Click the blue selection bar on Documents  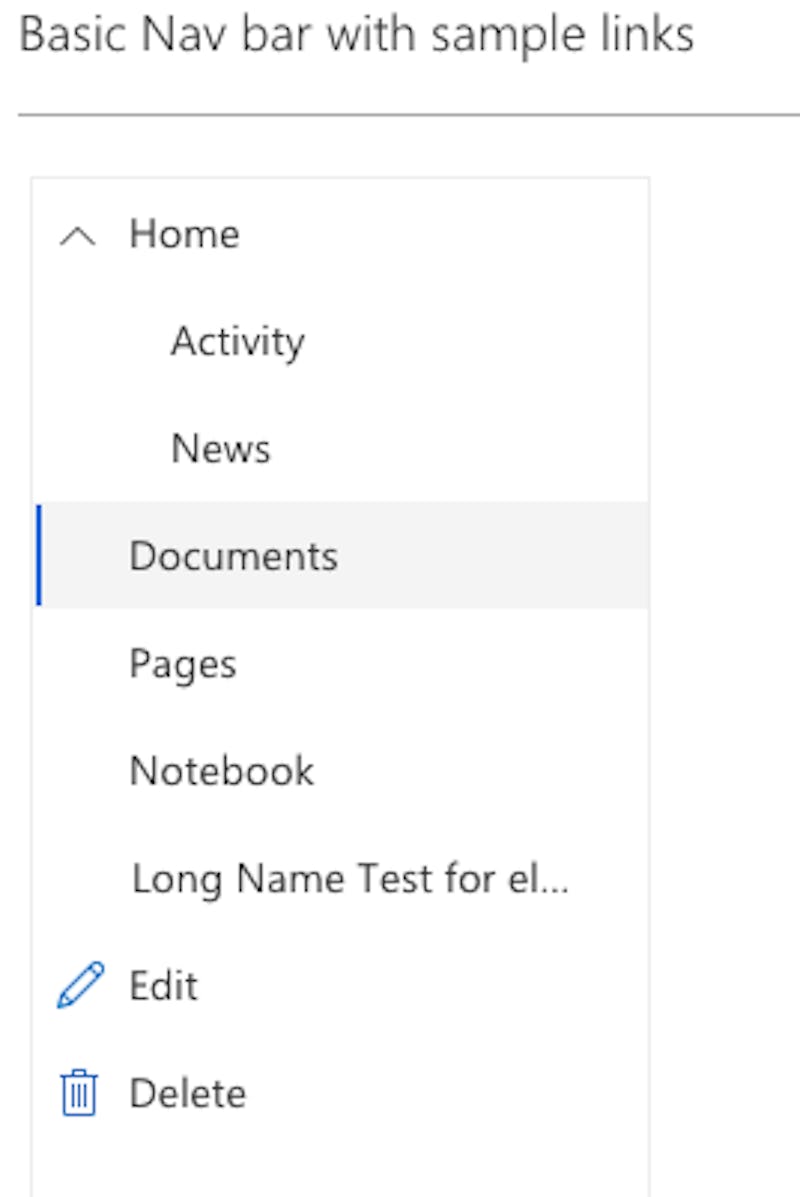click(x=38, y=556)
